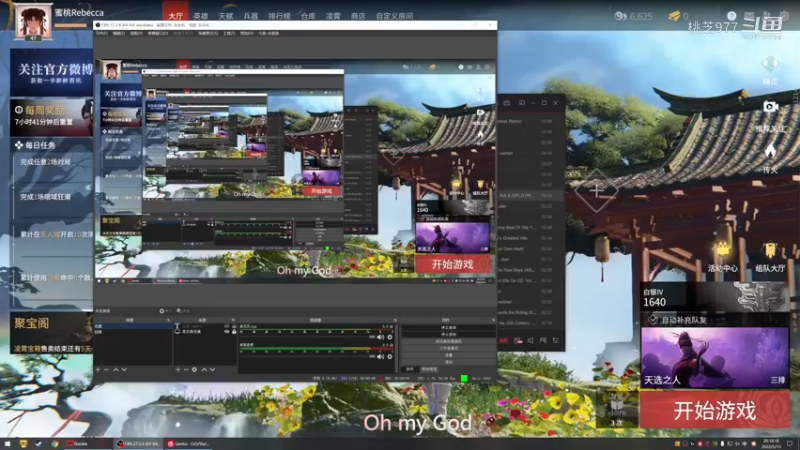Mute the 桌面音频 channel speaker icon
This screenshot has width=800, height=450.
[x=380, y=357]
